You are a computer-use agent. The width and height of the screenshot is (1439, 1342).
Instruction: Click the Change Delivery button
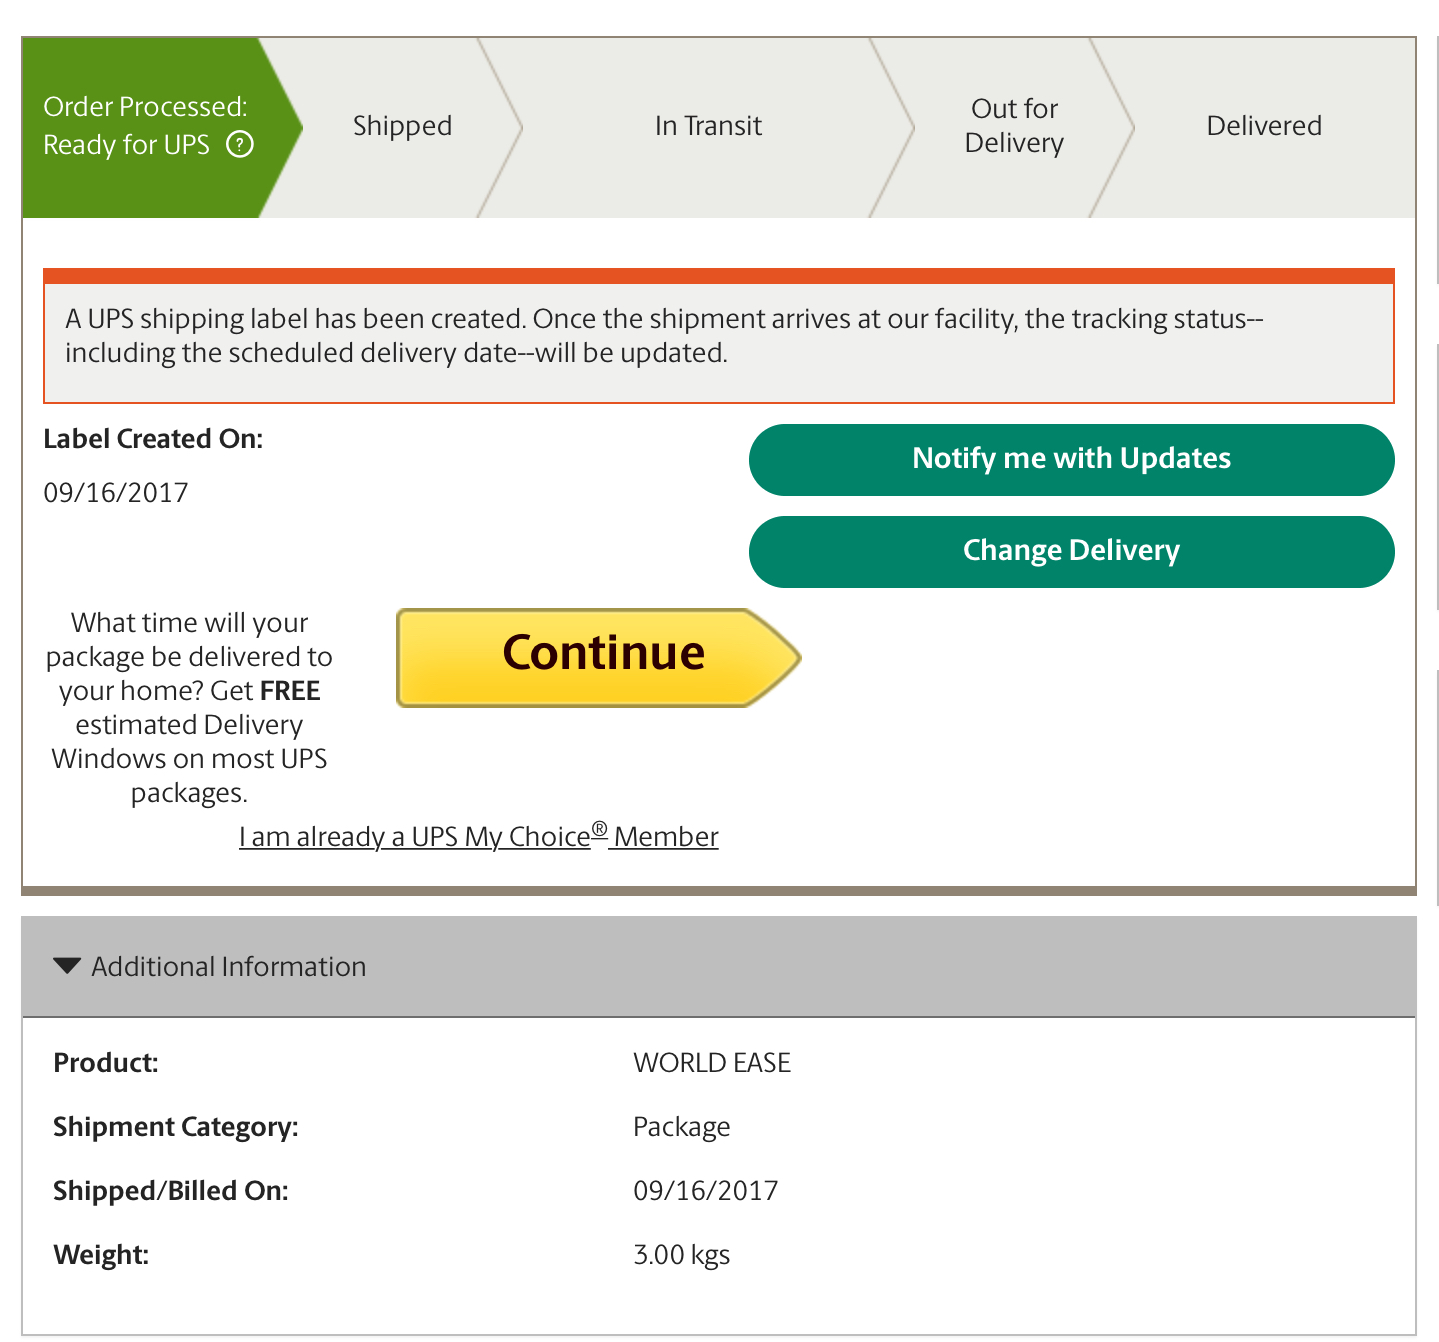point(1071,551)
